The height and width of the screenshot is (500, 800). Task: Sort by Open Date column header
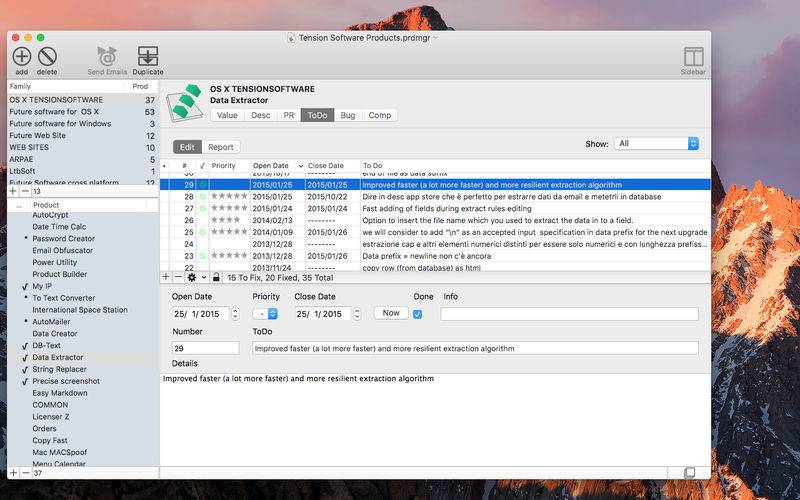point(278,166)
